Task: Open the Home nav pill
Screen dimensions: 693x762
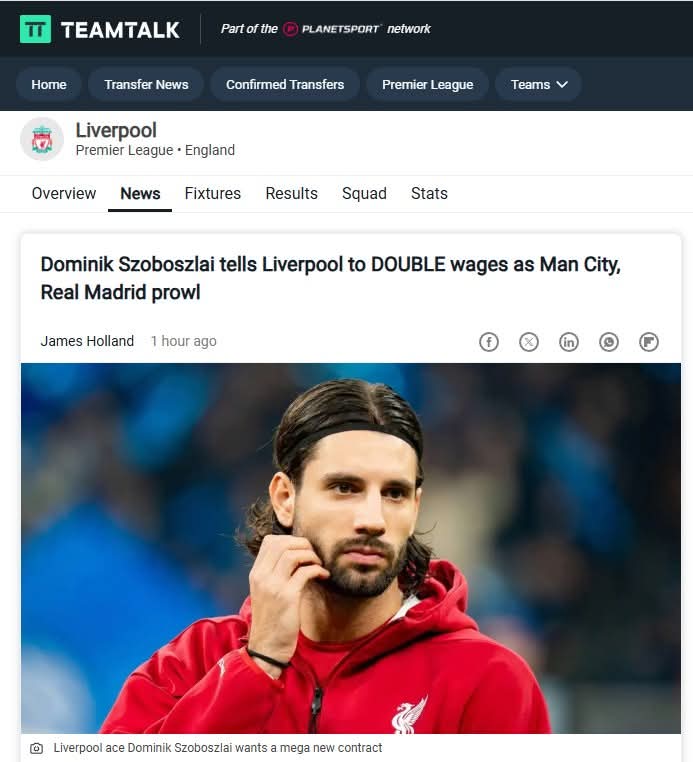Action: click(x=49, y=85)
